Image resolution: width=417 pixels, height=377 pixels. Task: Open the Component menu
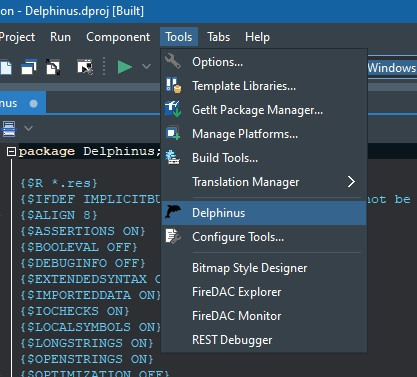pyautogui.click(x=118, y=37)
